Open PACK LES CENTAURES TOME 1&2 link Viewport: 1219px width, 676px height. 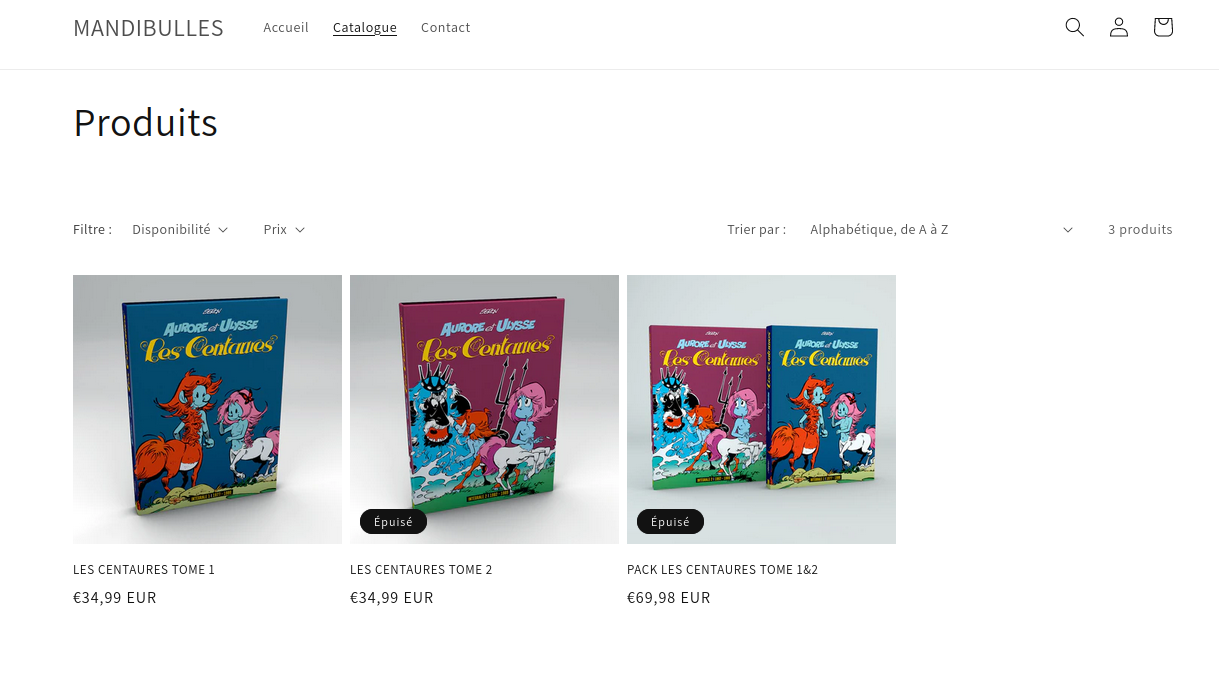coord(722,570)
